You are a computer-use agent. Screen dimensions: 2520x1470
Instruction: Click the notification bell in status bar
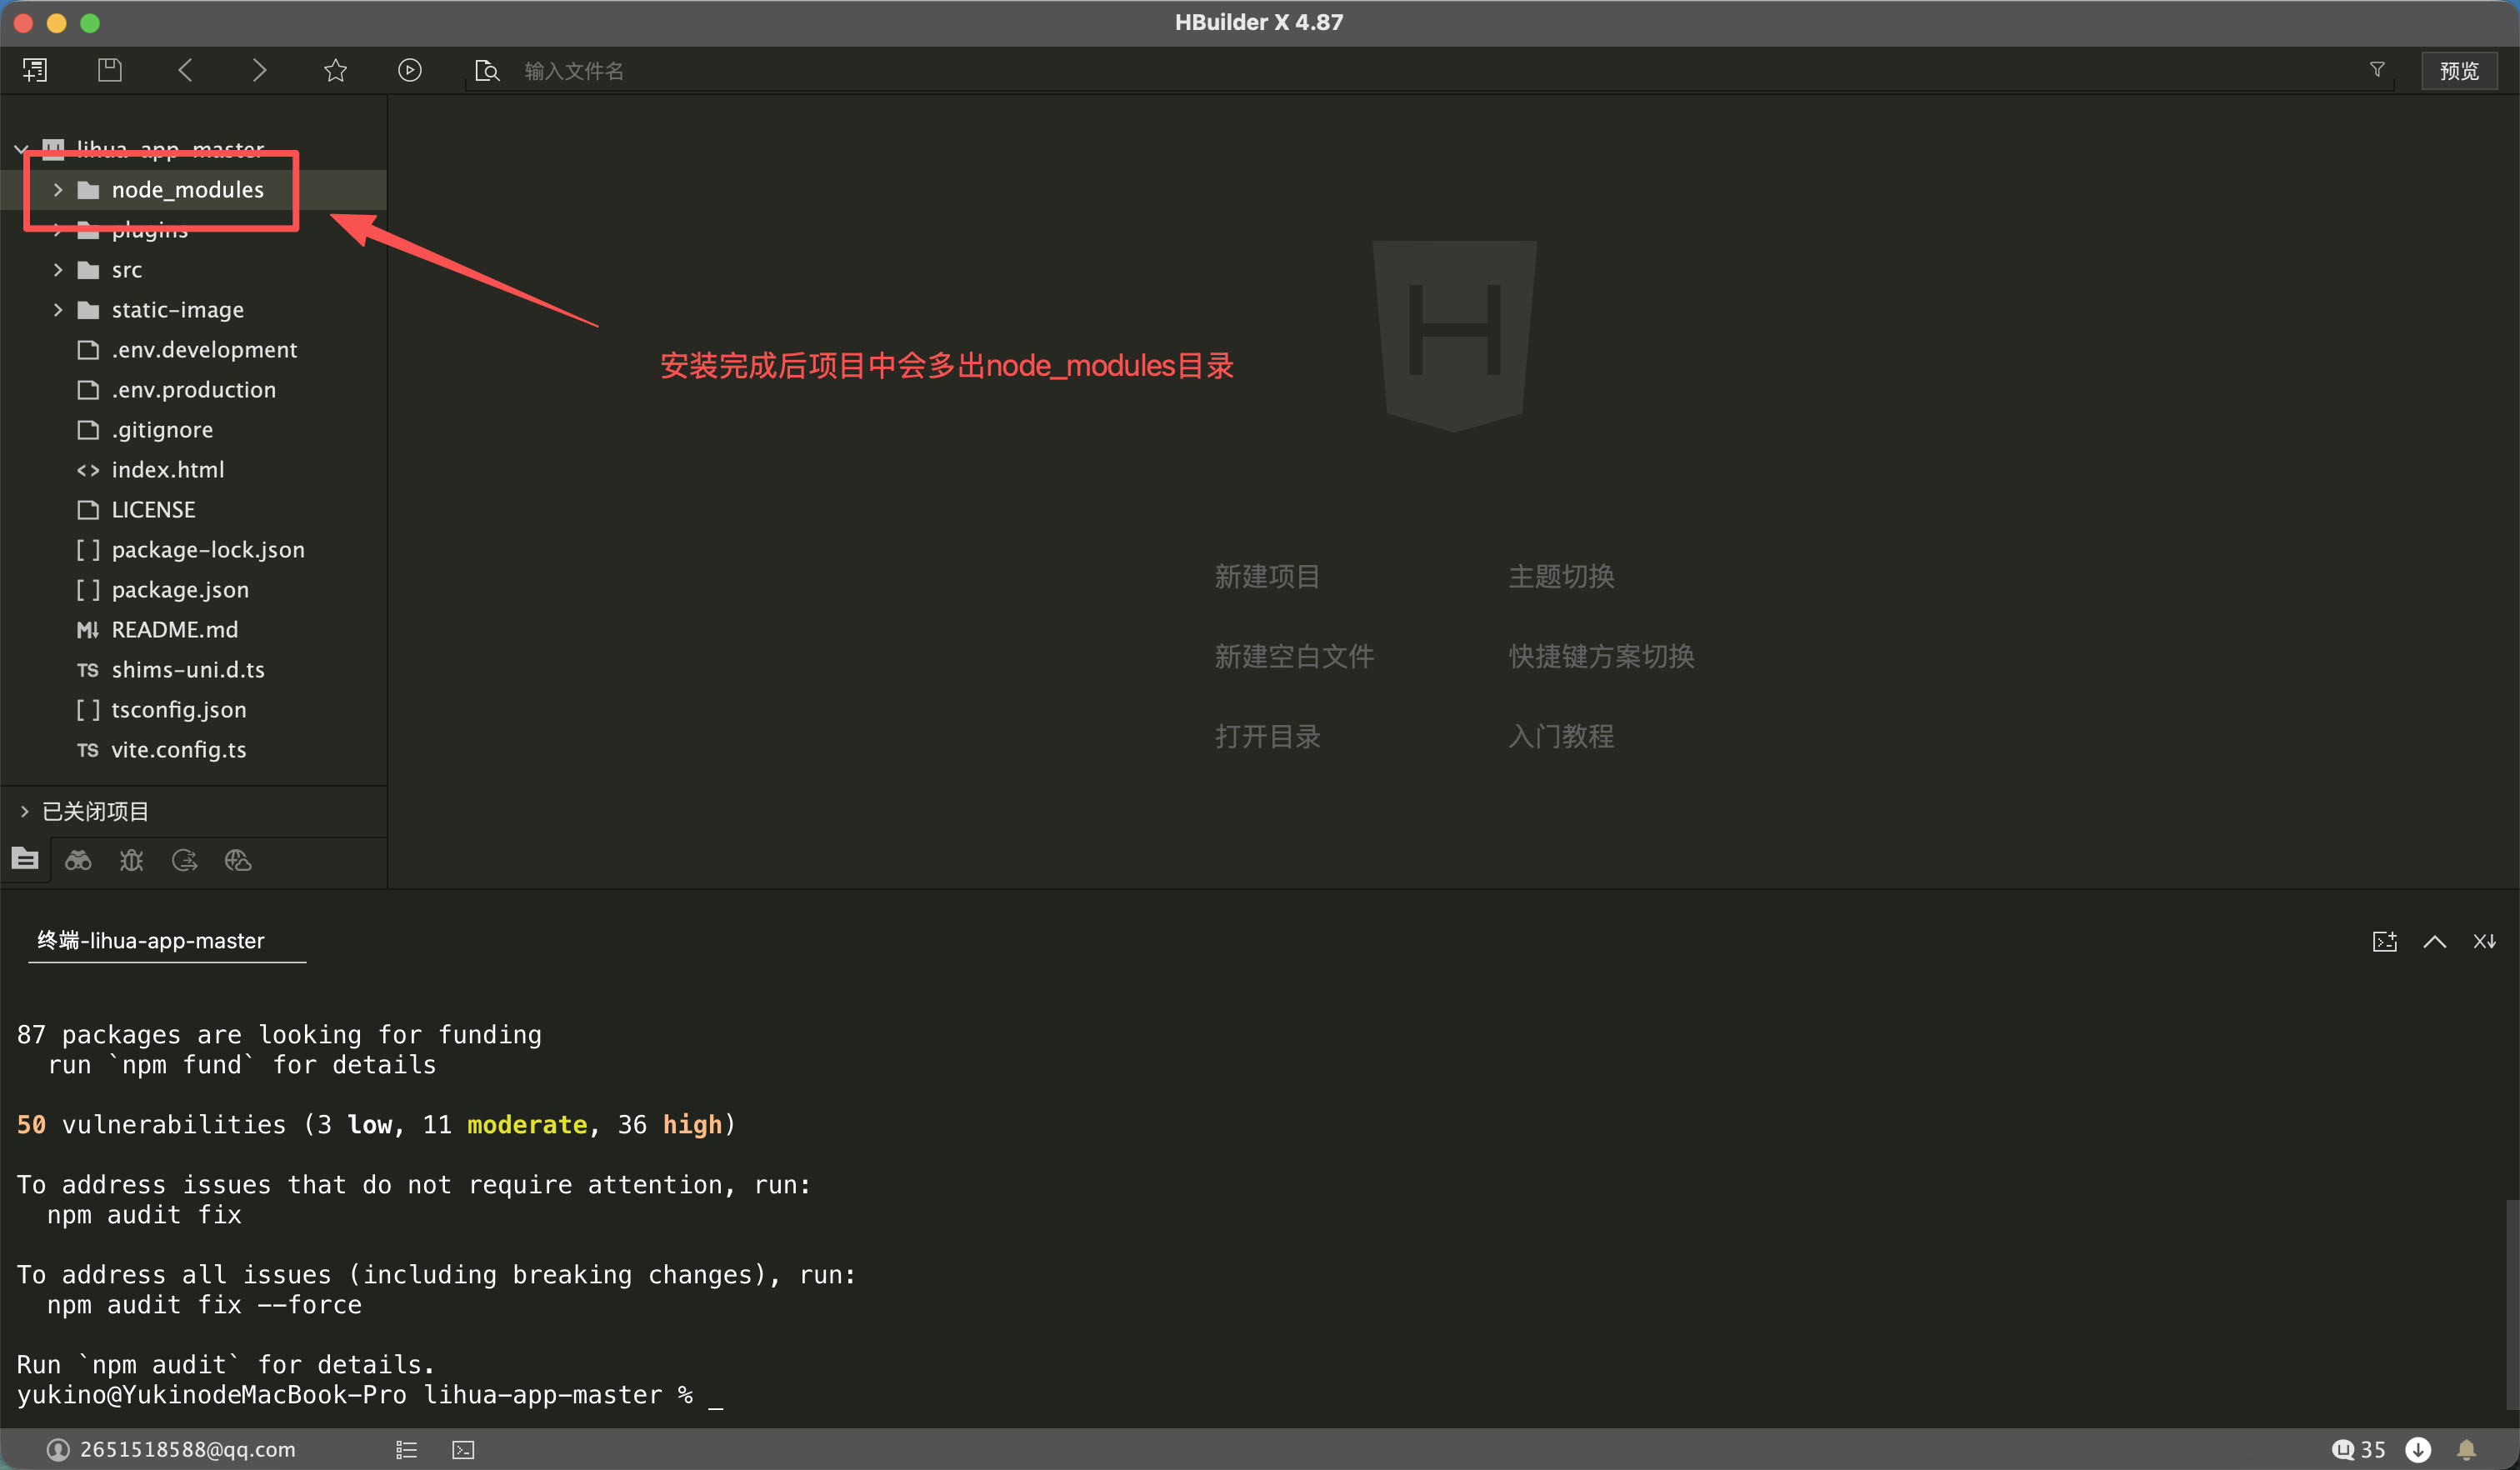2466,1449
